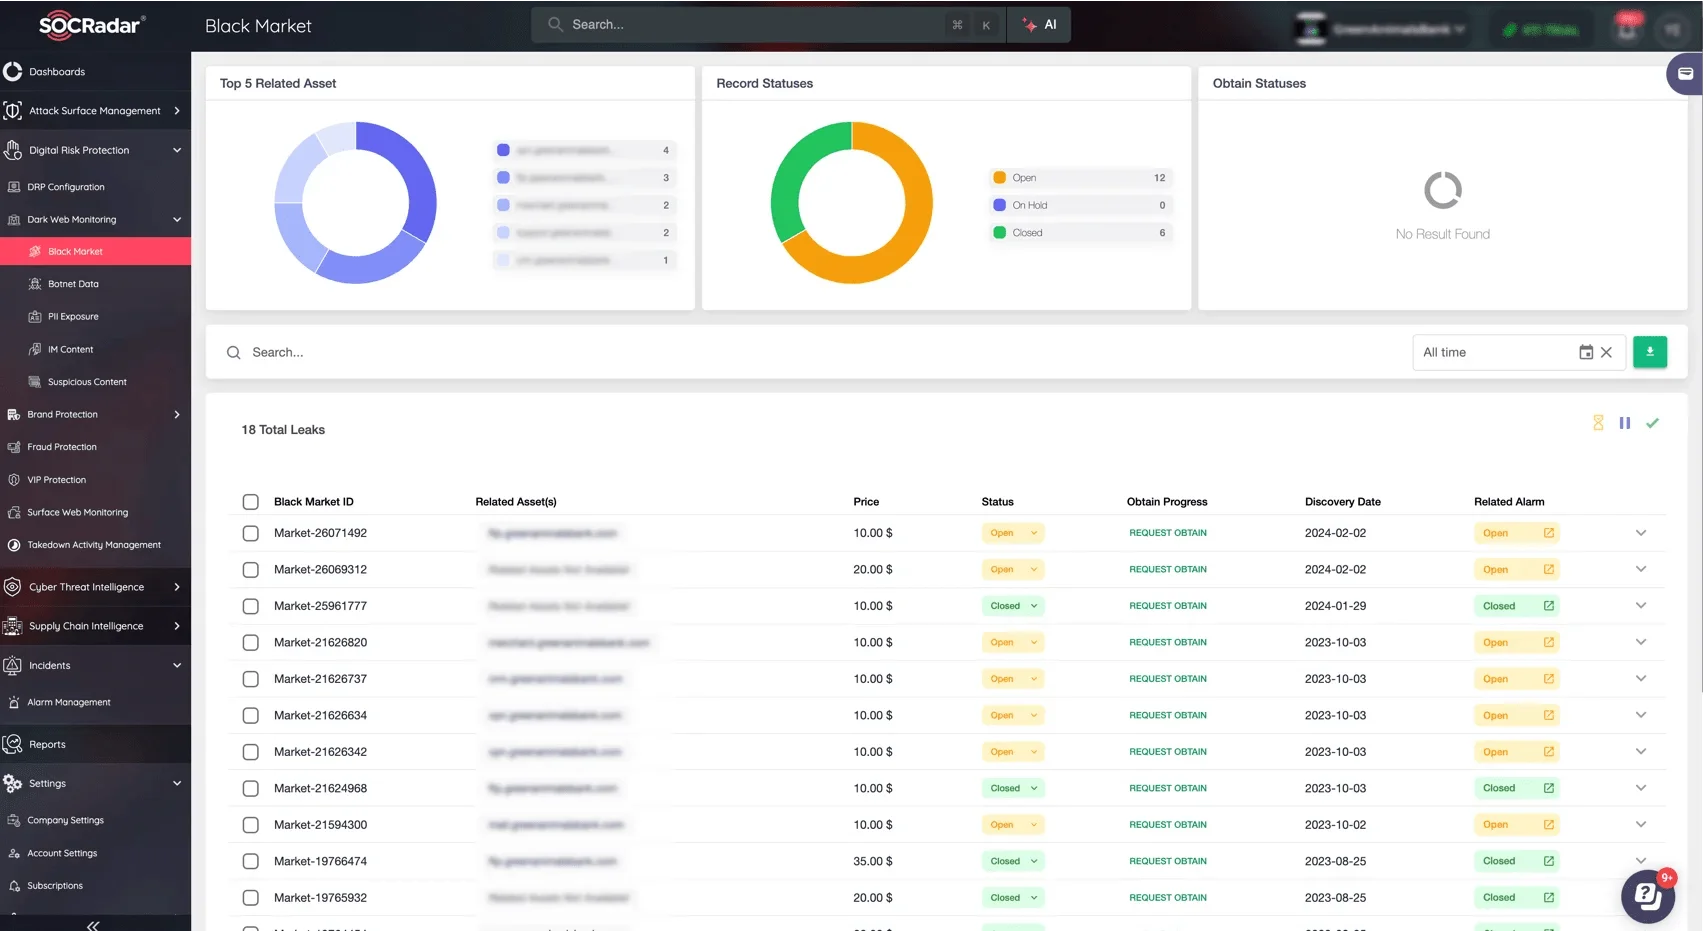Open the help chat widget

tap(1647, 896)
